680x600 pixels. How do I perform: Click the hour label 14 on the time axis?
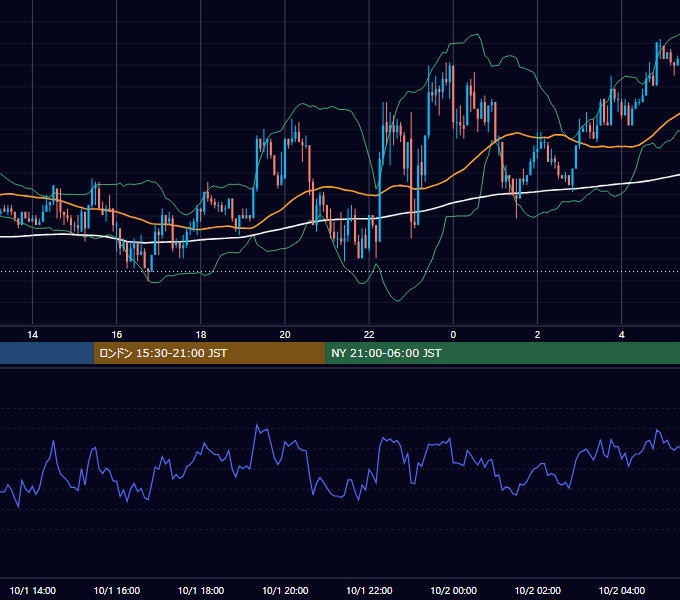(x=33, y=335)
